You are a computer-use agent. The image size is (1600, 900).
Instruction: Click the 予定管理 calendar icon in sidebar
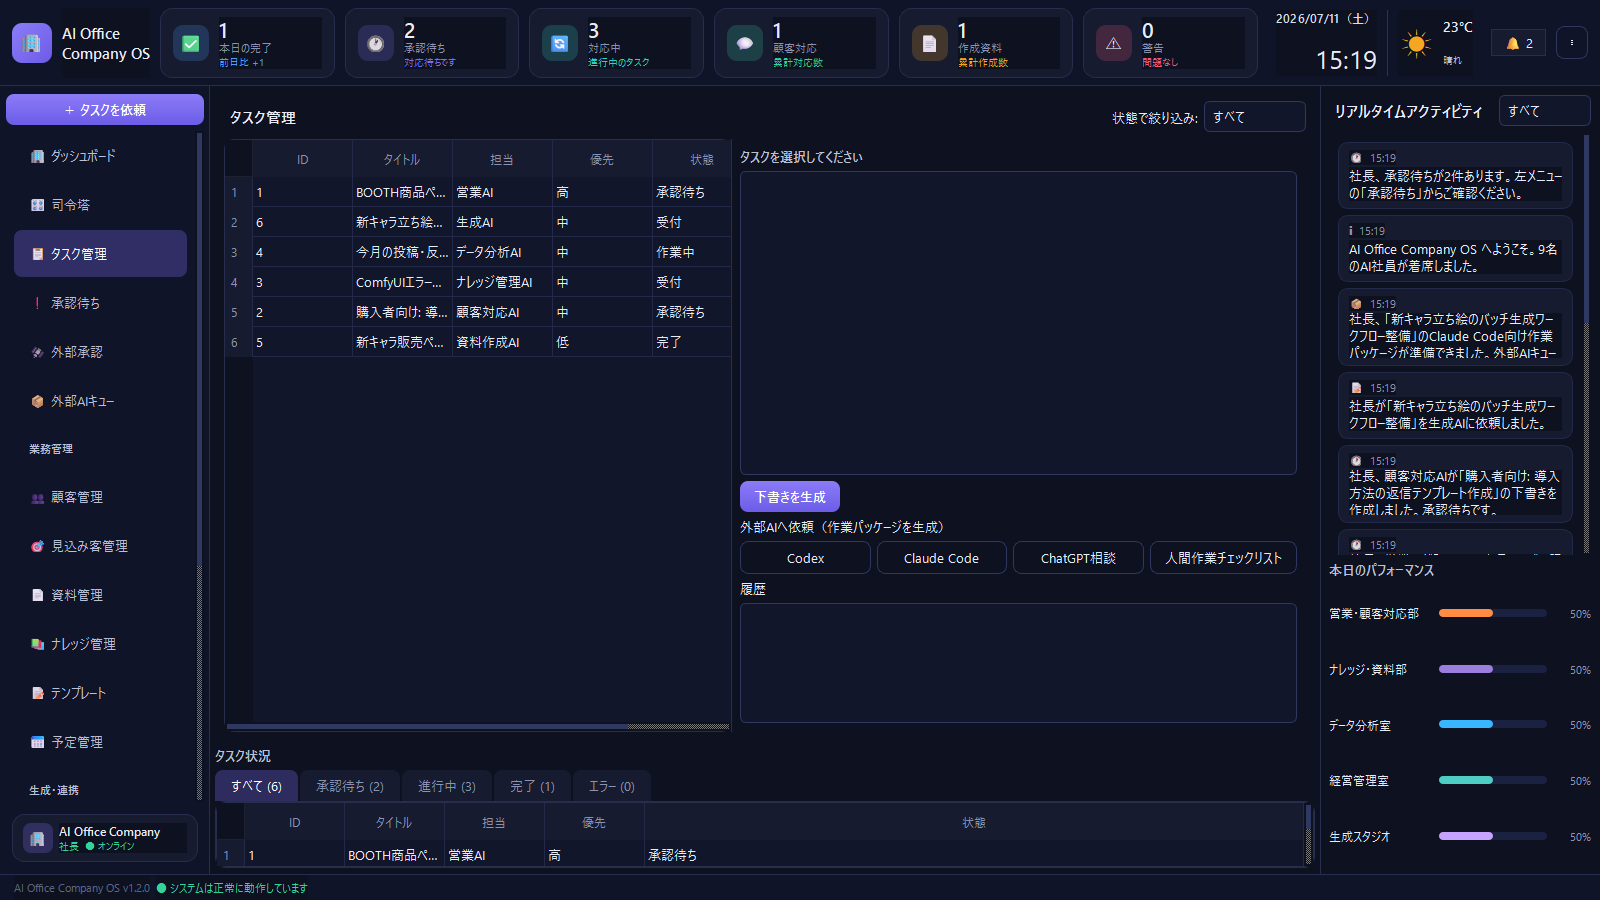point(37,742)
